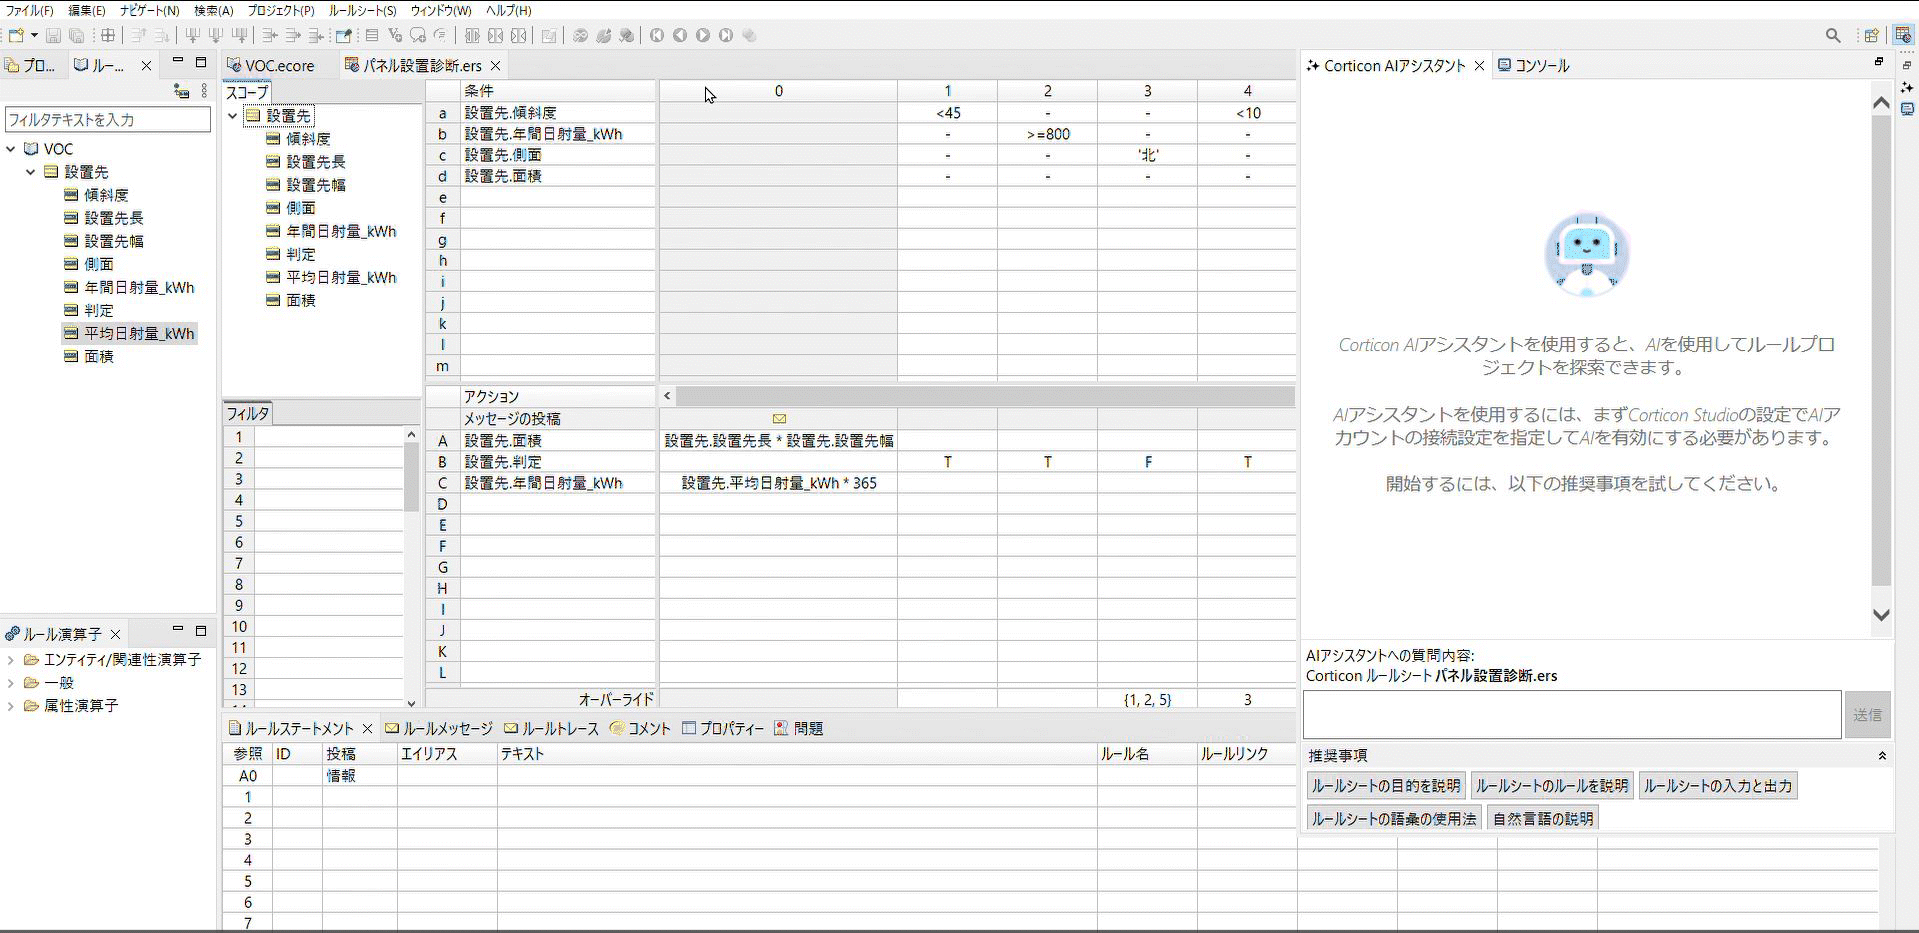Expand エンティティ/関連性演算子 folder
The height and width of the screenshot is (933, 1919).
(11, 660)
